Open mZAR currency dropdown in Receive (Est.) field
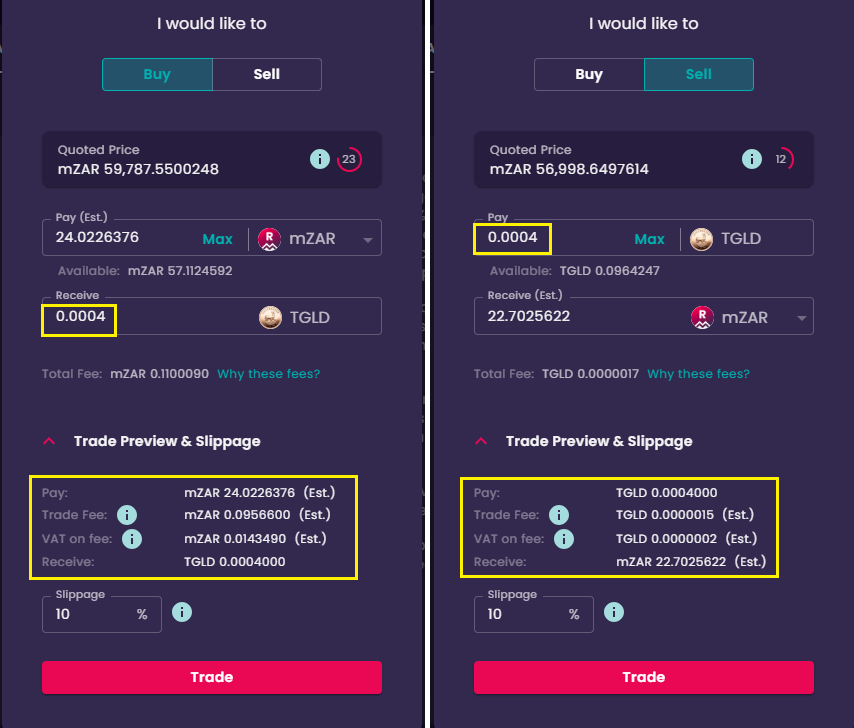Viewport: 854px width, 728px height. 802,318
